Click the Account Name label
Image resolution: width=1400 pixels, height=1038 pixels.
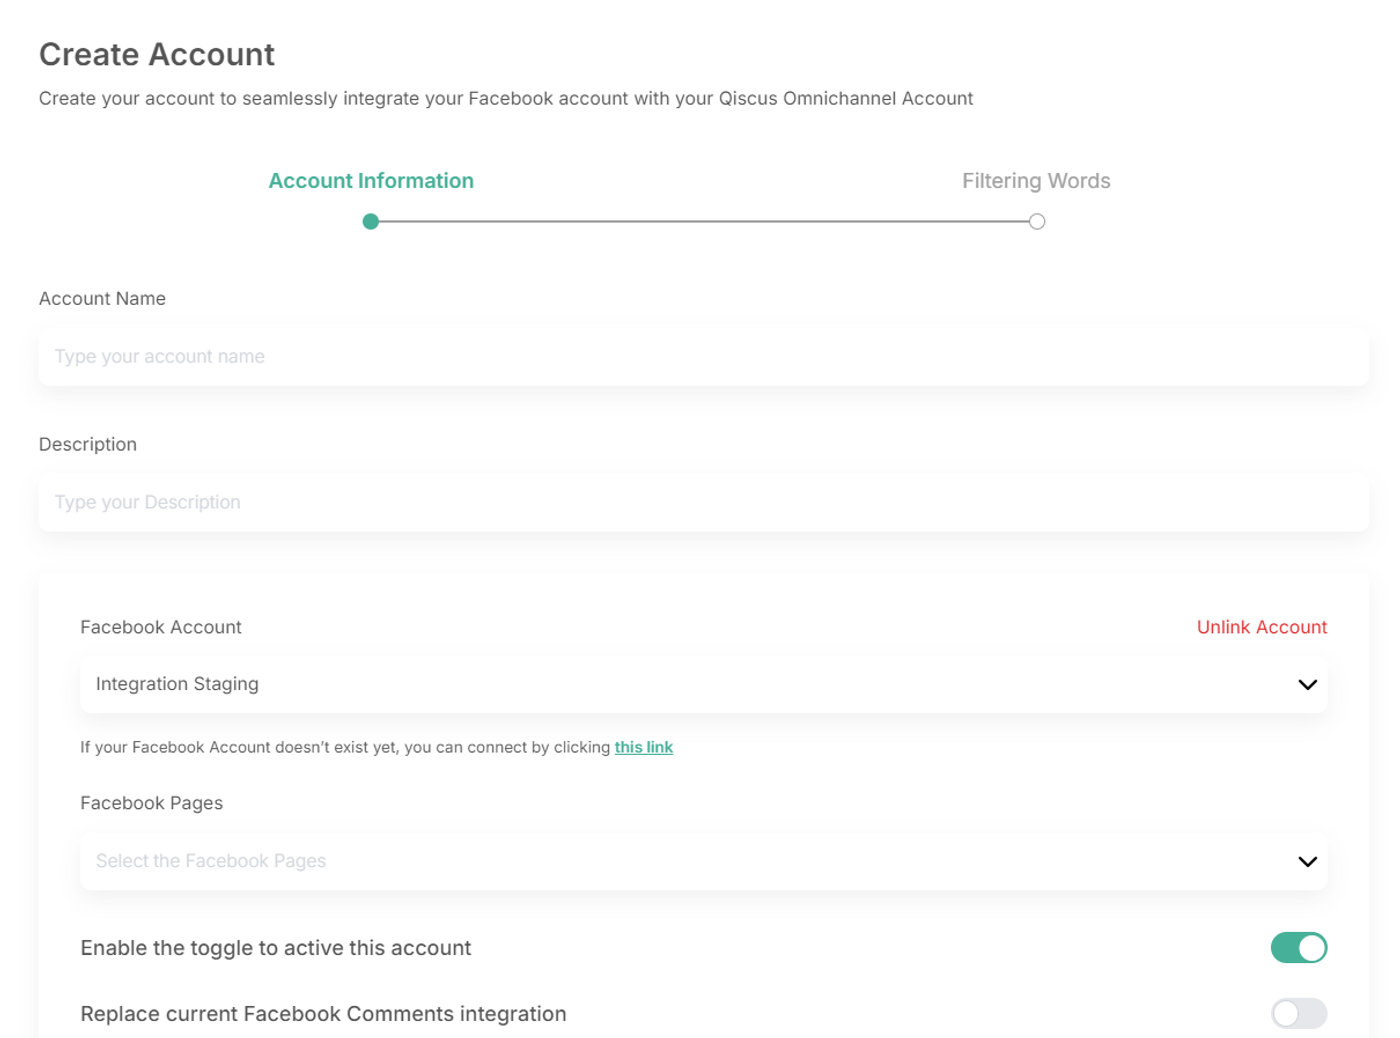click(x=102, y=298)
